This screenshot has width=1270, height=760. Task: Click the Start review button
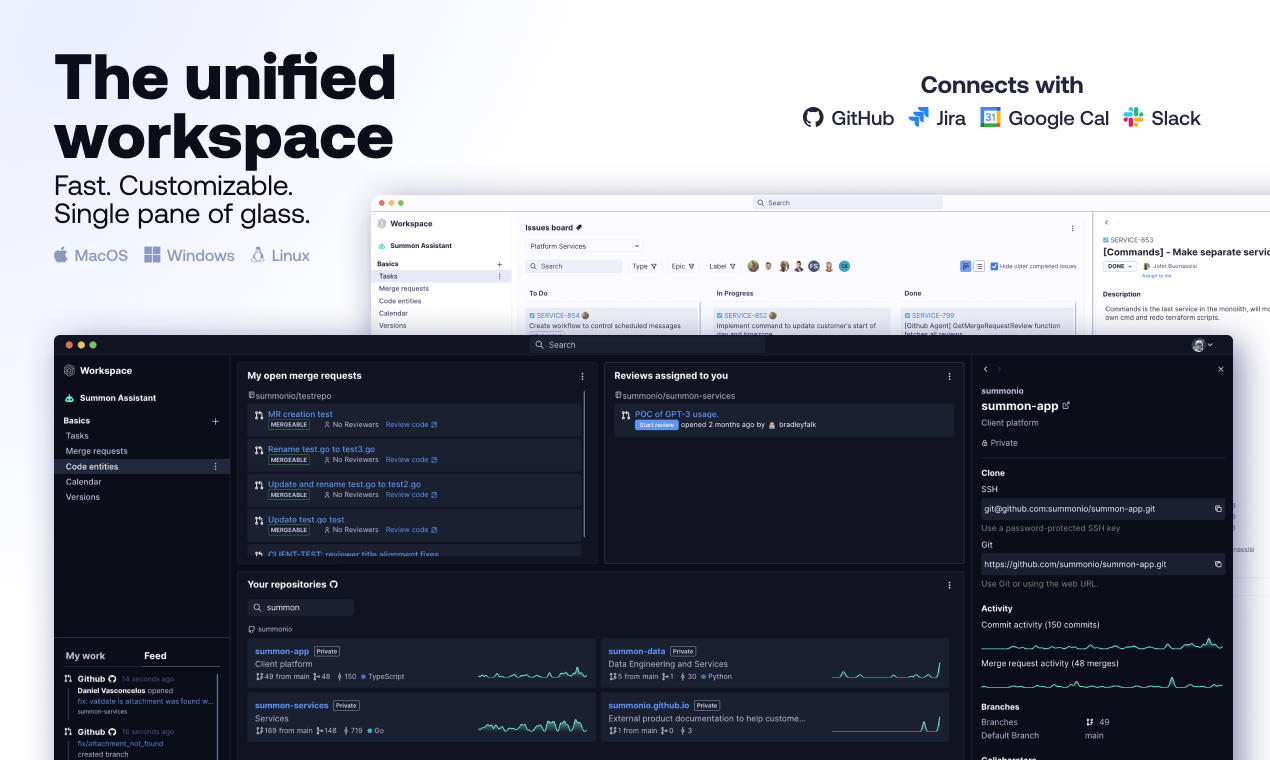pyautogui.click(x=656, y=425)
